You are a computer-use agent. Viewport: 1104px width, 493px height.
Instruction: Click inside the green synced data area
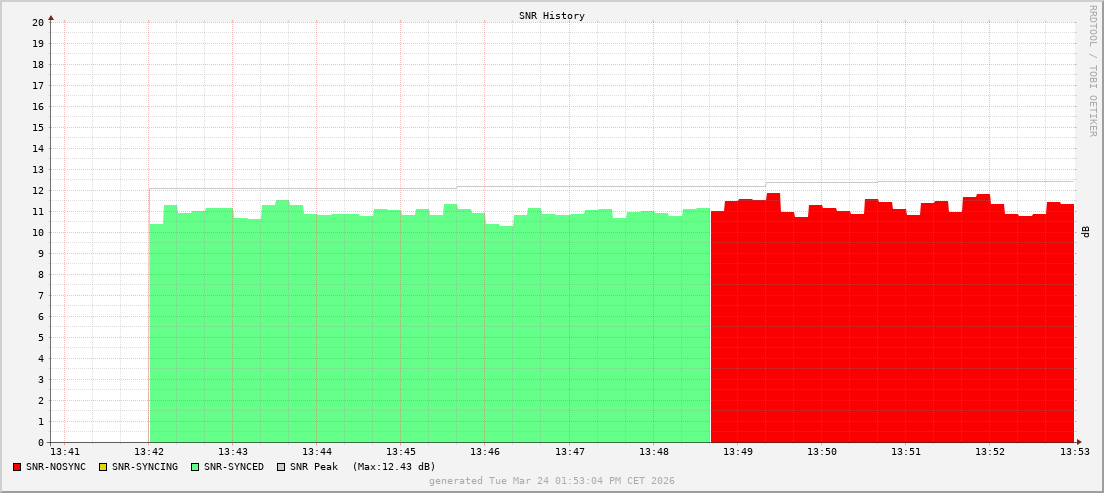[430, 330]
